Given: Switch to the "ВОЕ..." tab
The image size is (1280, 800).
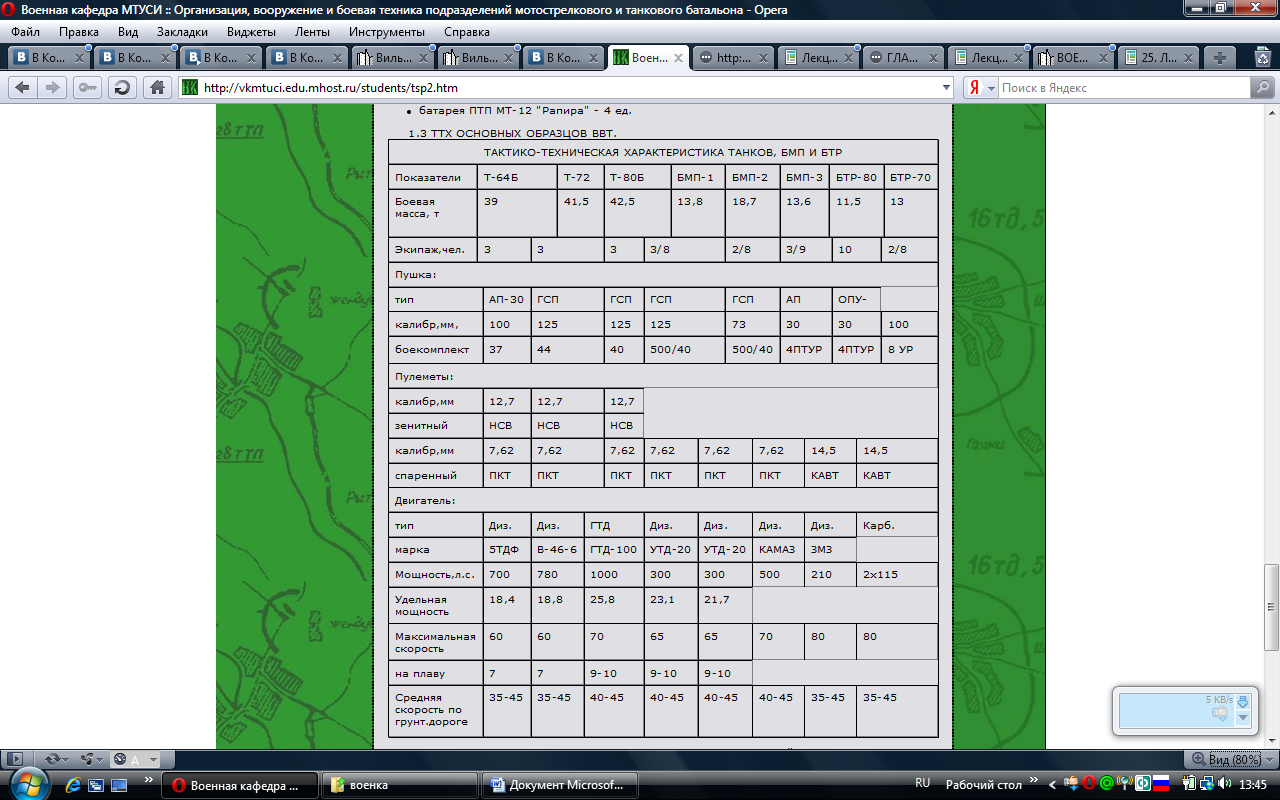Looking at the screenshot, I should point(1072,58).
